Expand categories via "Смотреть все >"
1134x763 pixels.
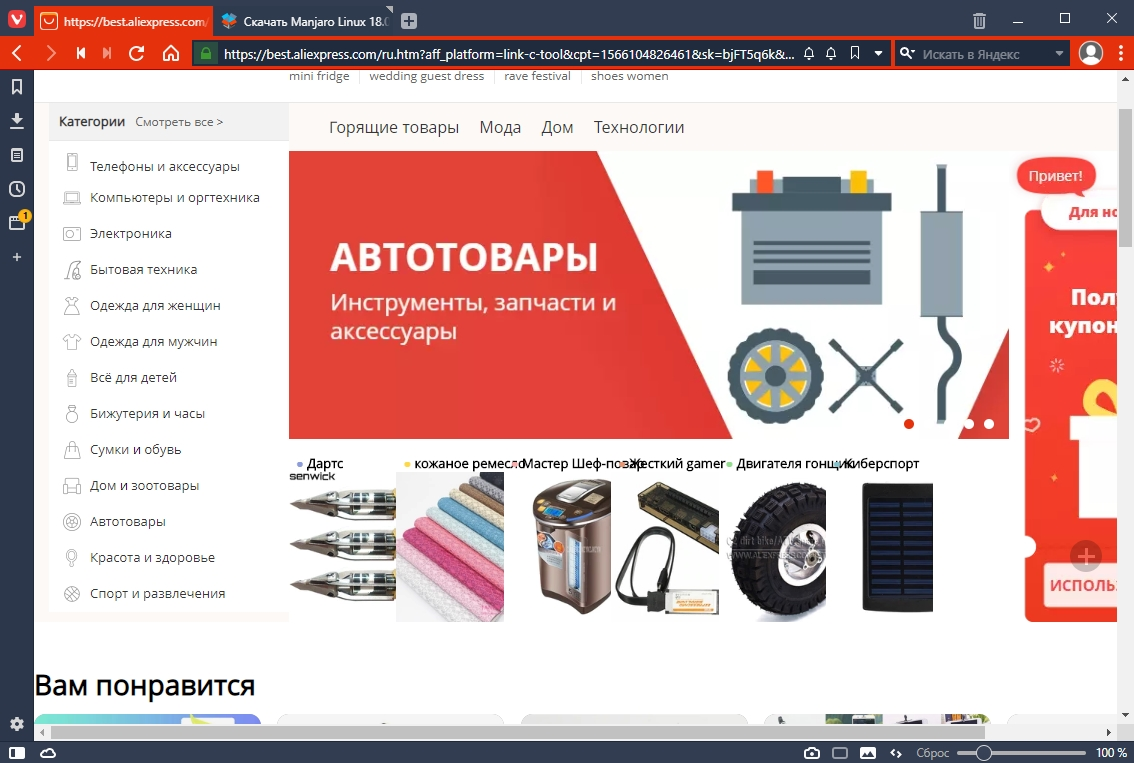coord(179,122)
